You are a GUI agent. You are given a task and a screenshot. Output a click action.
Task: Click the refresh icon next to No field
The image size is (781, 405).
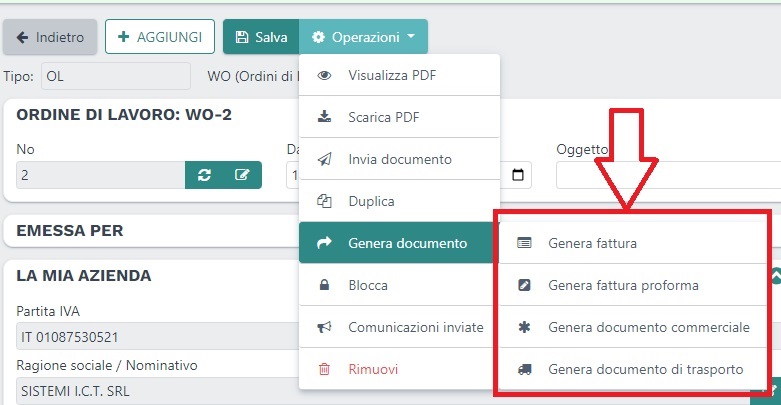coord(204,175)
